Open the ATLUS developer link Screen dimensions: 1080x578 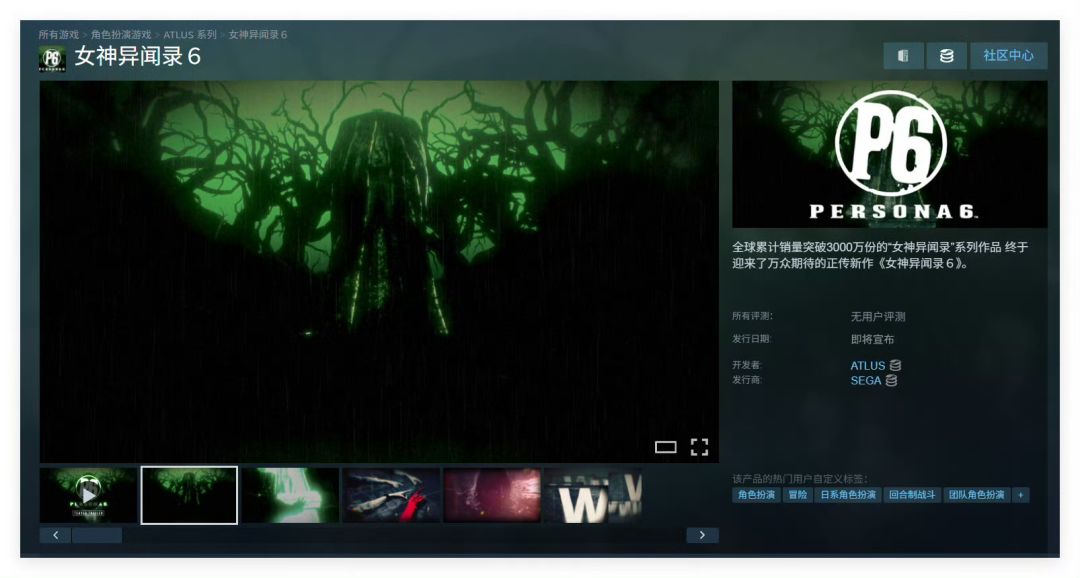pos(867,366)
